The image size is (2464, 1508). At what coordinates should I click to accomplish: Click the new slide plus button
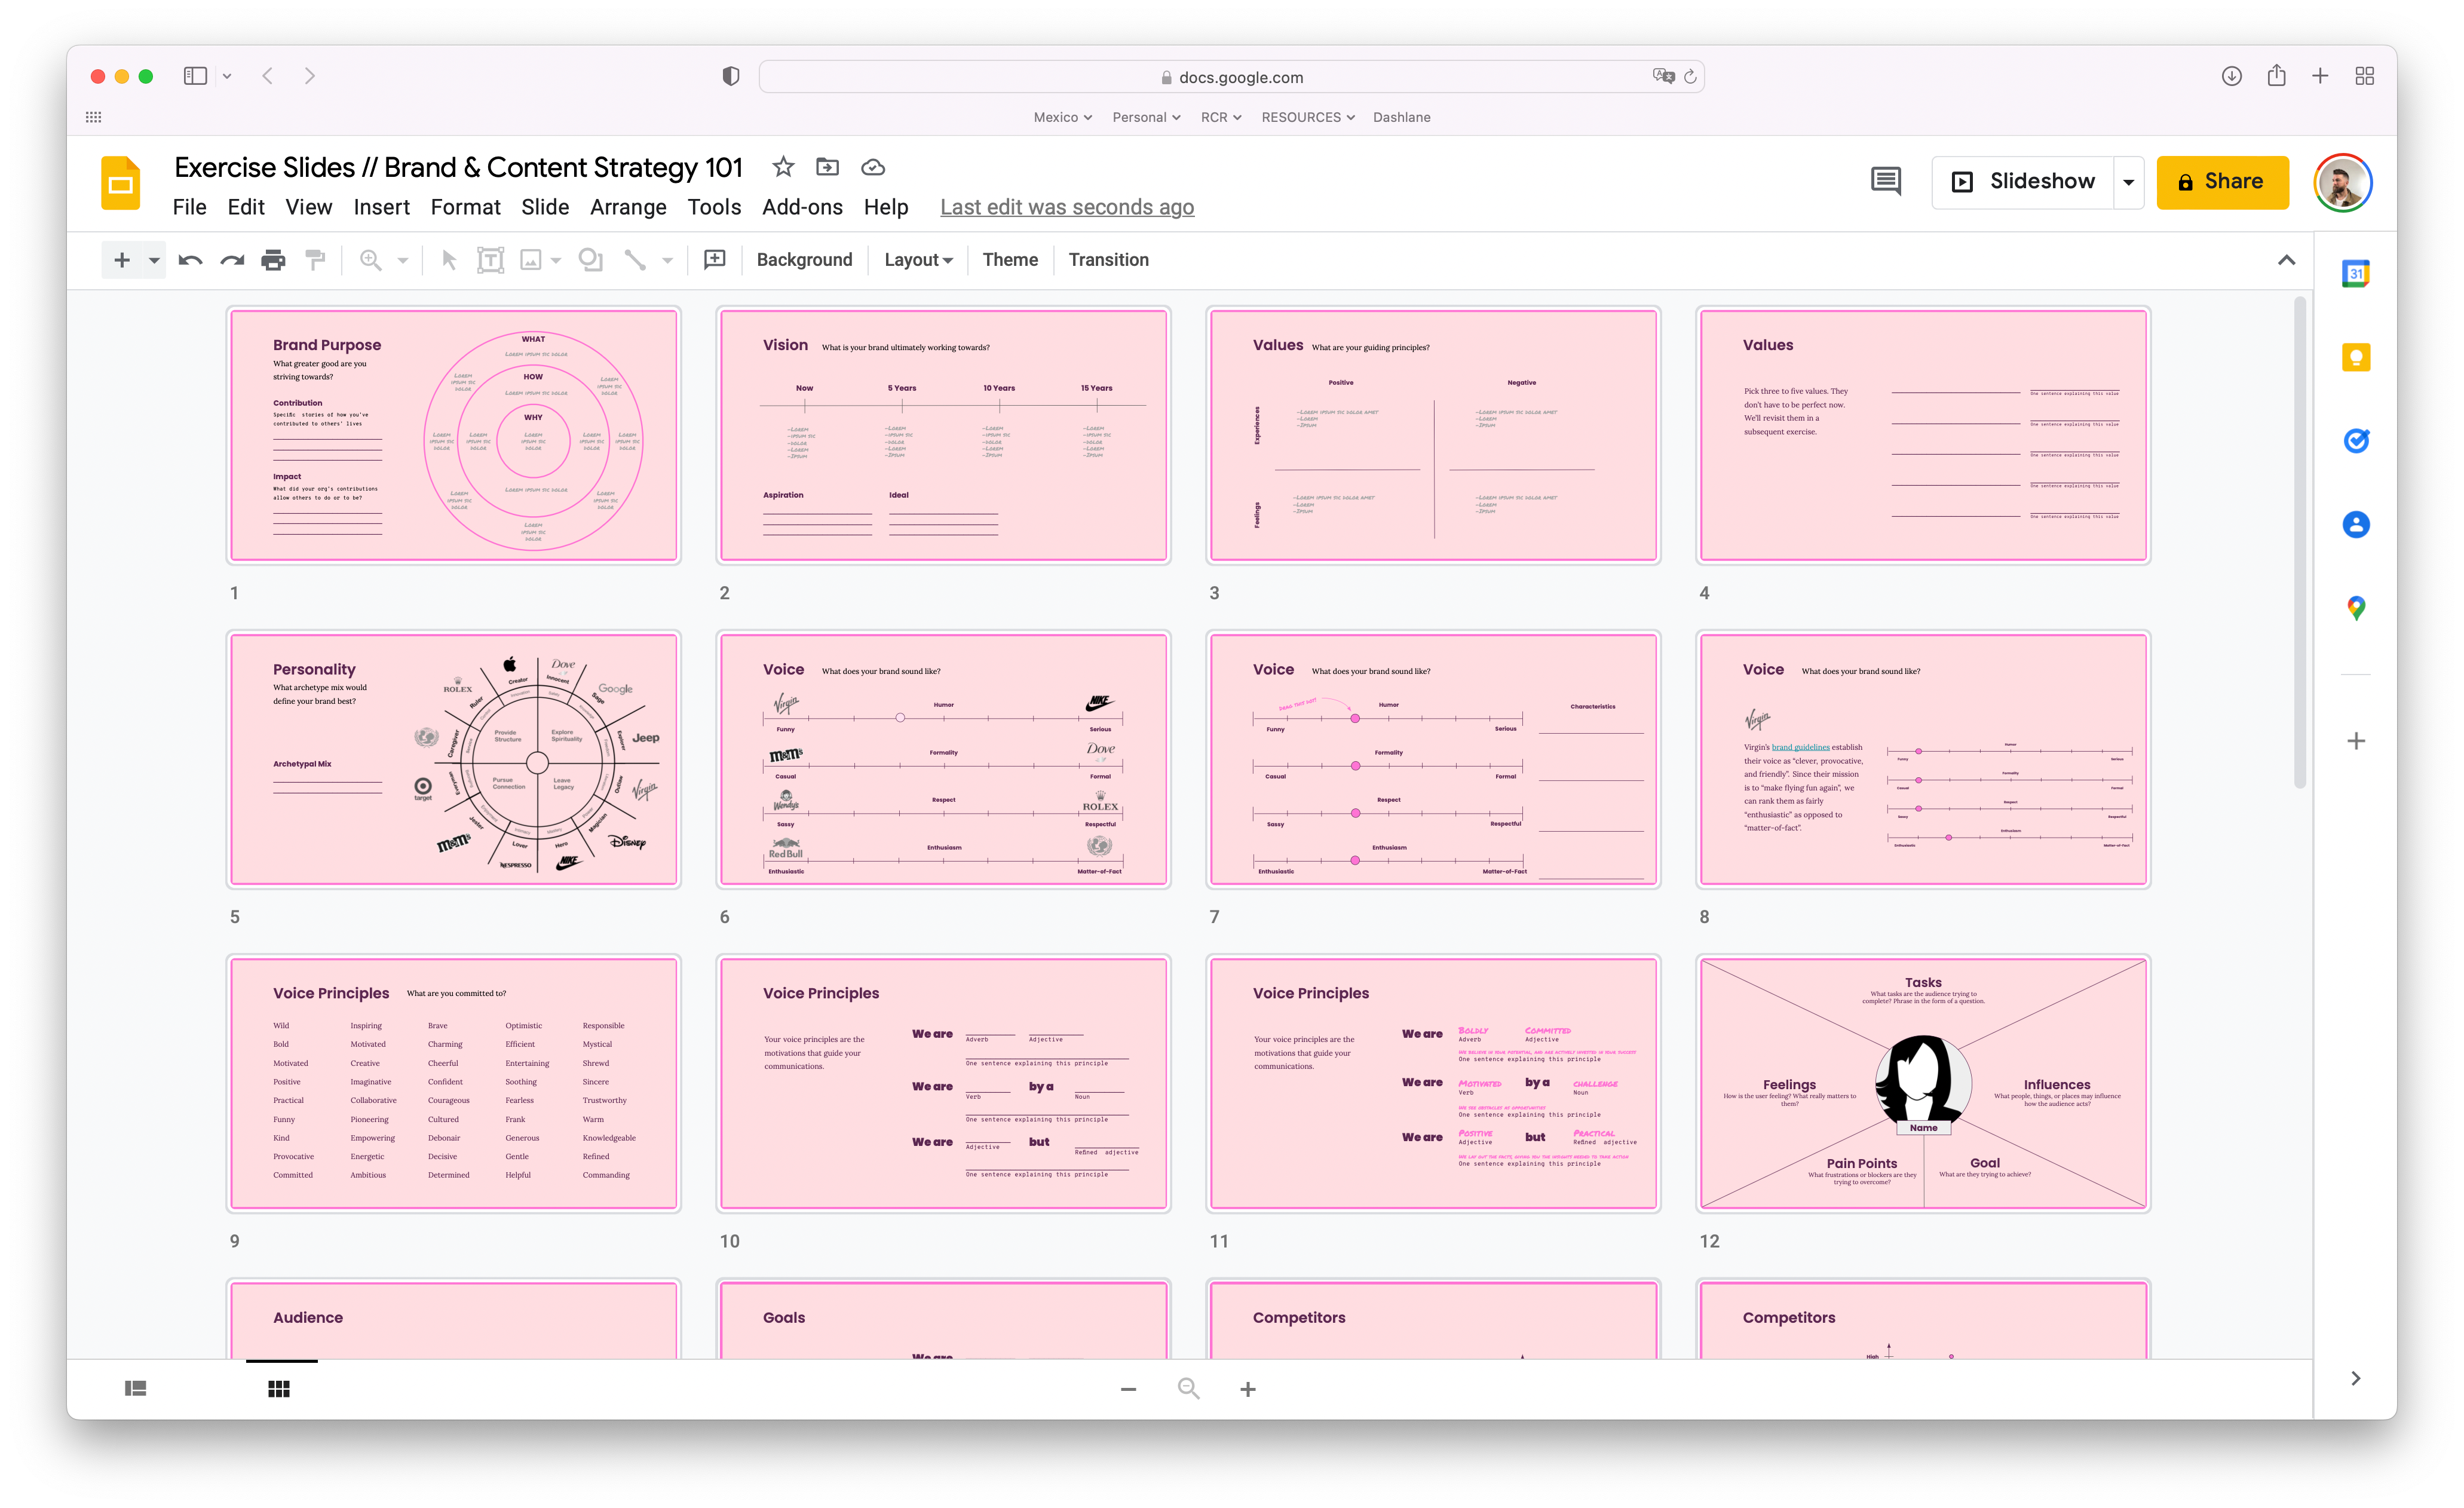[x=122, y=260]
